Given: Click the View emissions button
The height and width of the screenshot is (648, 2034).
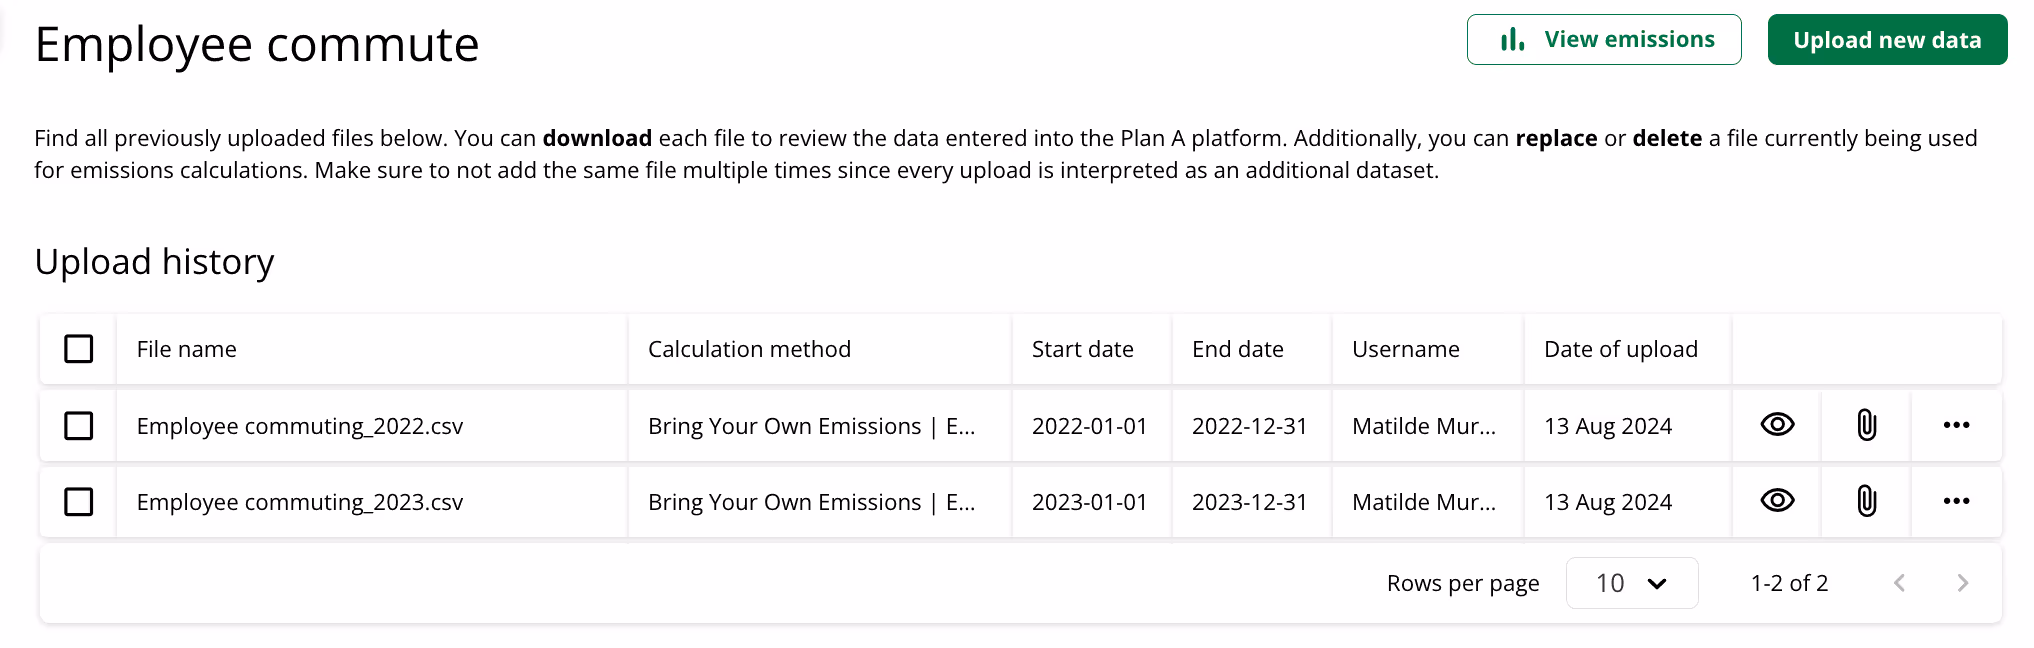Looking at the screenshot, I should (1603, 40).
